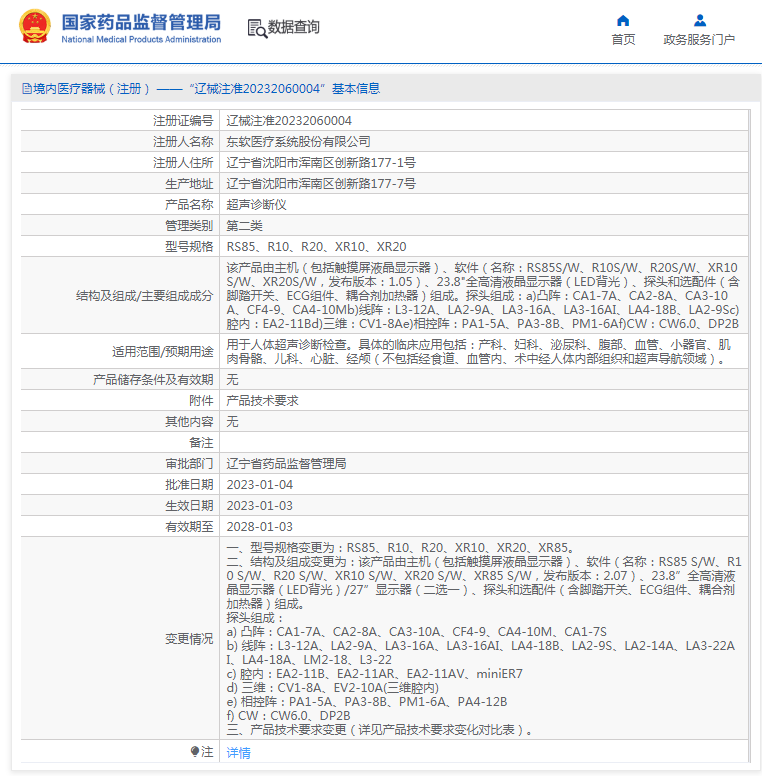Click the 数据查询 text label
The width and height of the screenshot is (762, 776).
click(294, 27)
